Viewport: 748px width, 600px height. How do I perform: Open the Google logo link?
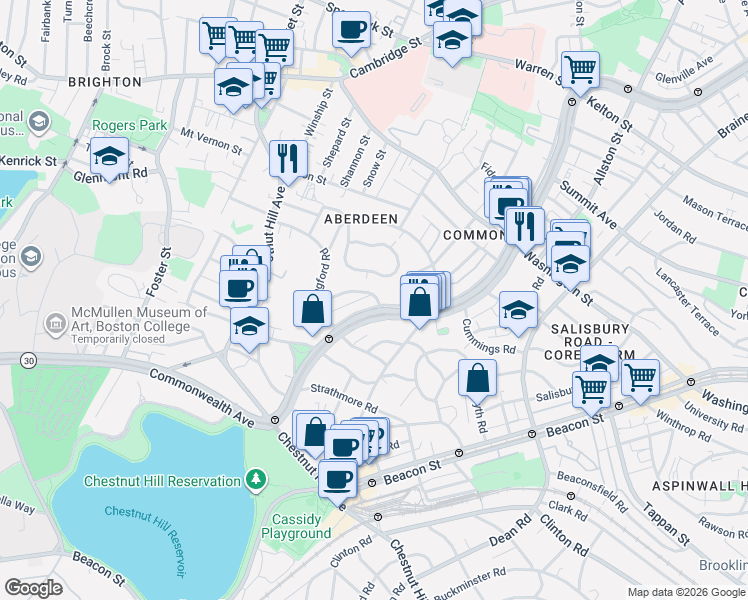tap(33, 588)
